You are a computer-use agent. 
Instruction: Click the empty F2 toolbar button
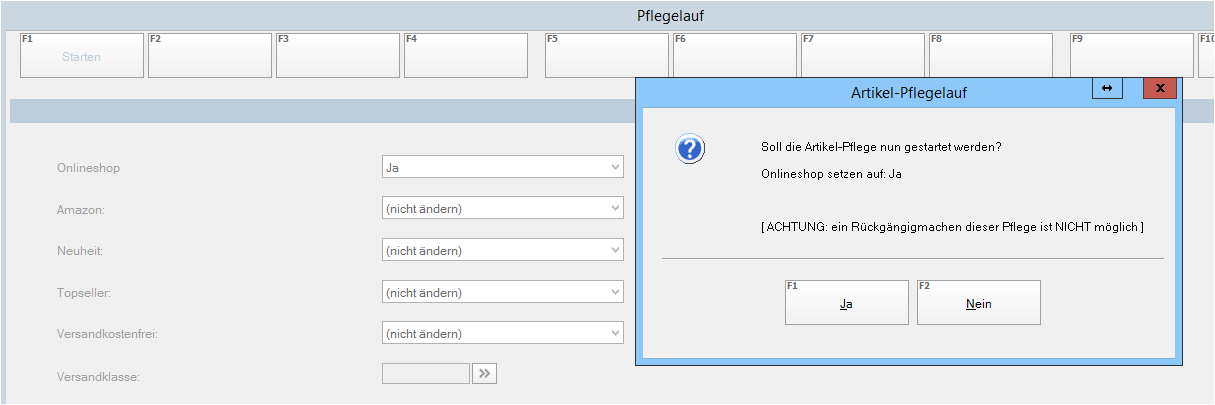[x=210, y=56]
